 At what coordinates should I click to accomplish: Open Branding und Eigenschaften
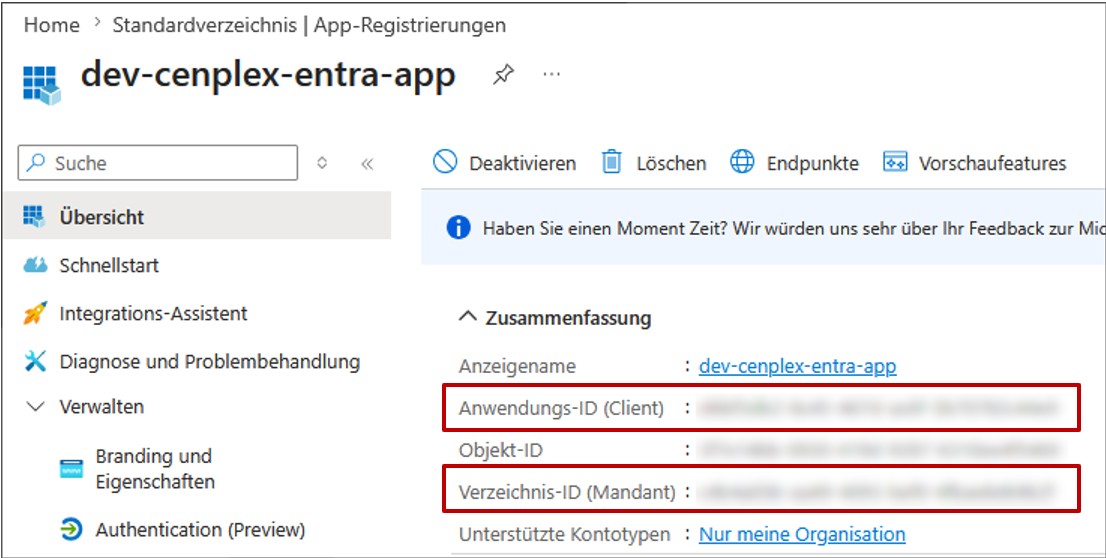155,469
